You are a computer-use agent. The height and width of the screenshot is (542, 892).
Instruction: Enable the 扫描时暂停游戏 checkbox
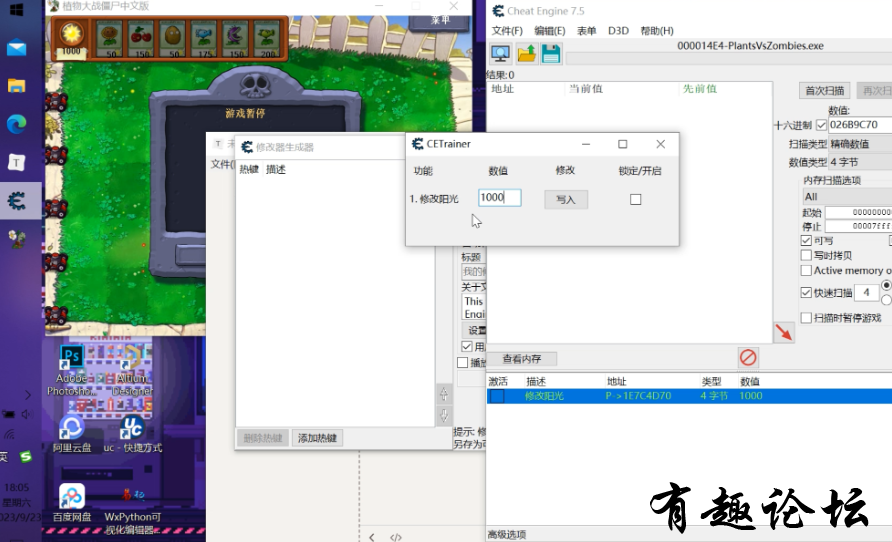coord(806,317)
